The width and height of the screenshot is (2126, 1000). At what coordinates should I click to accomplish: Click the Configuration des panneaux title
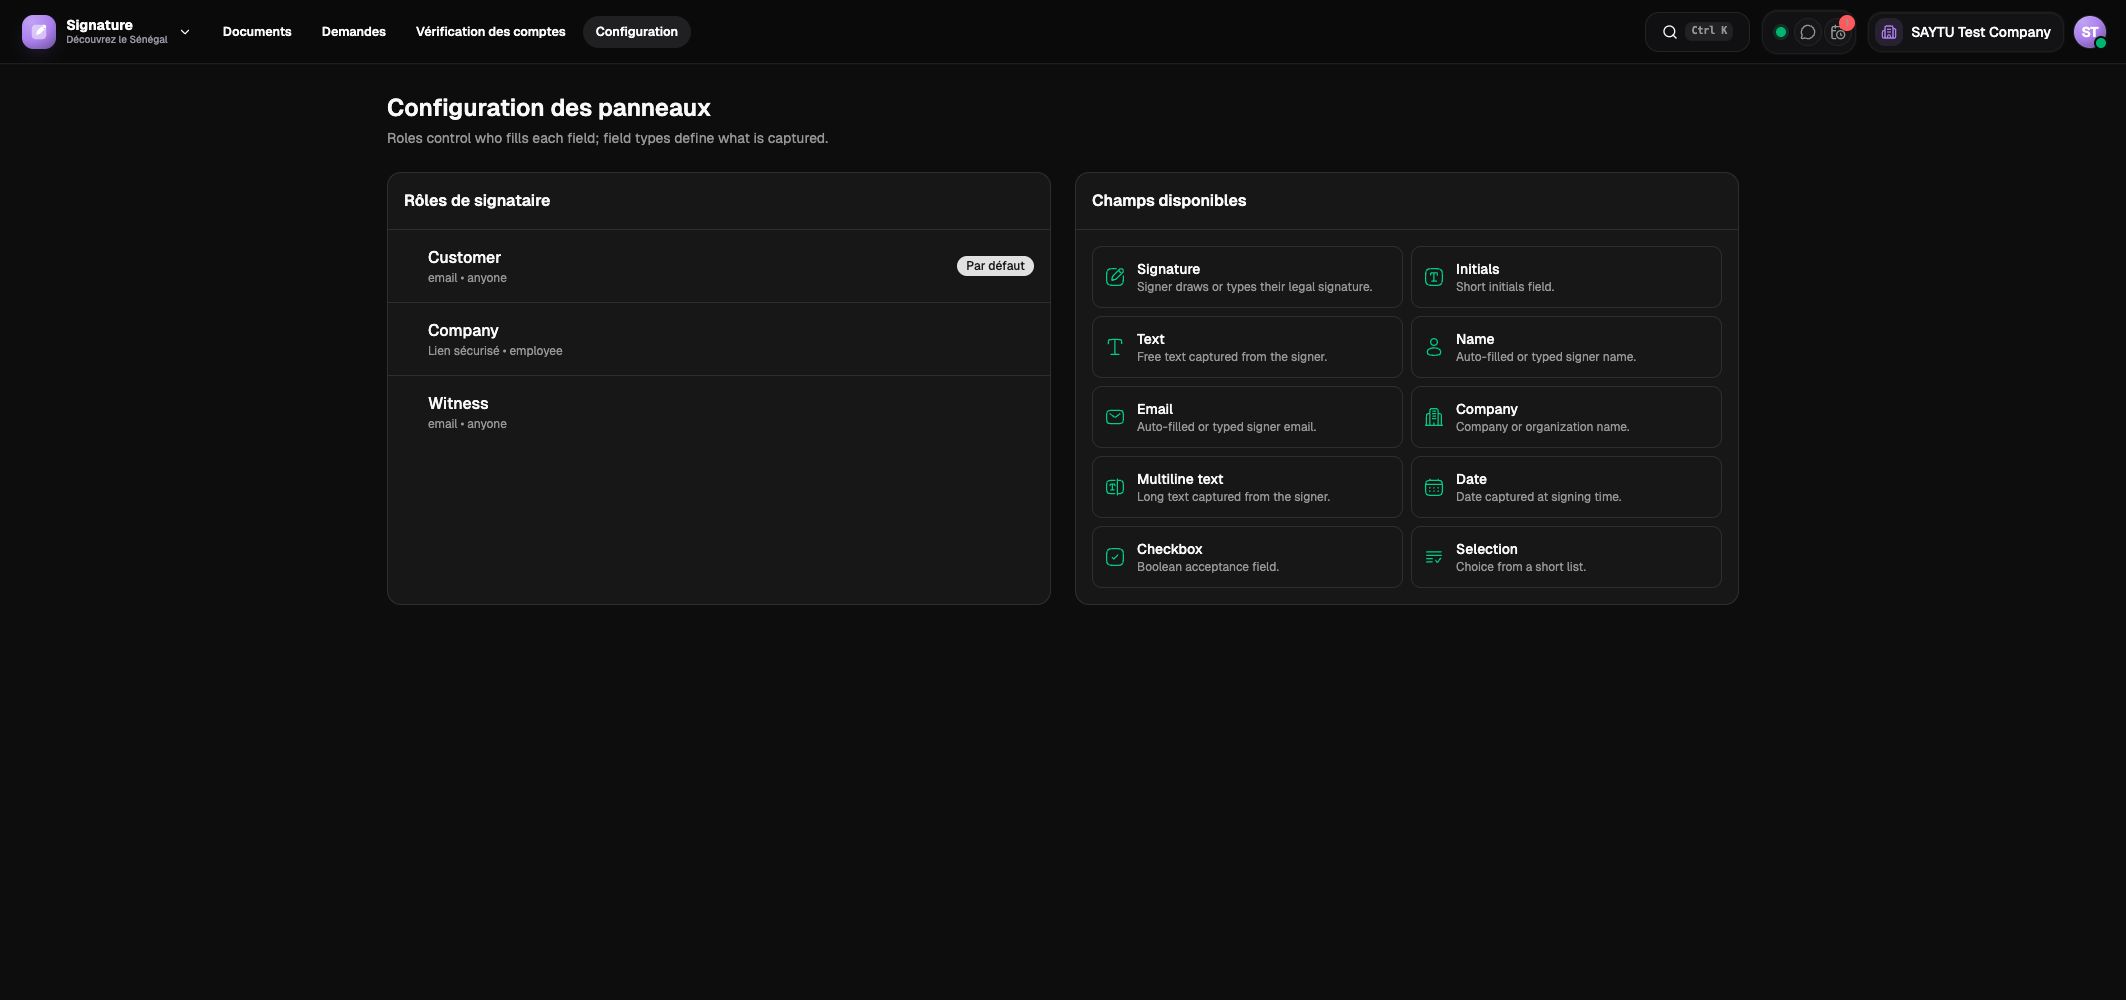[x=549, y=108]
